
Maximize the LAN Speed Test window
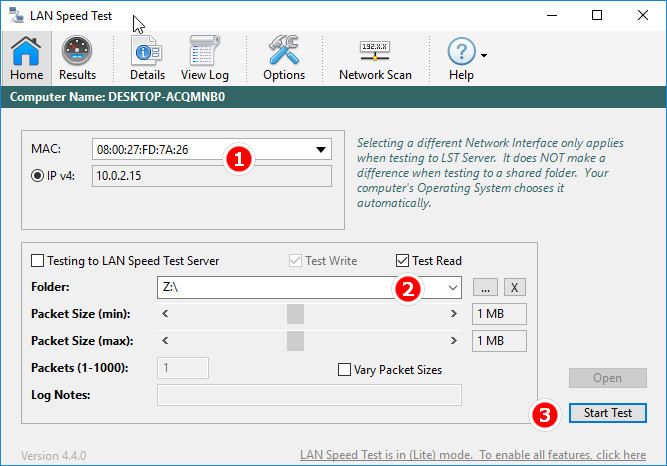(597, 15)
